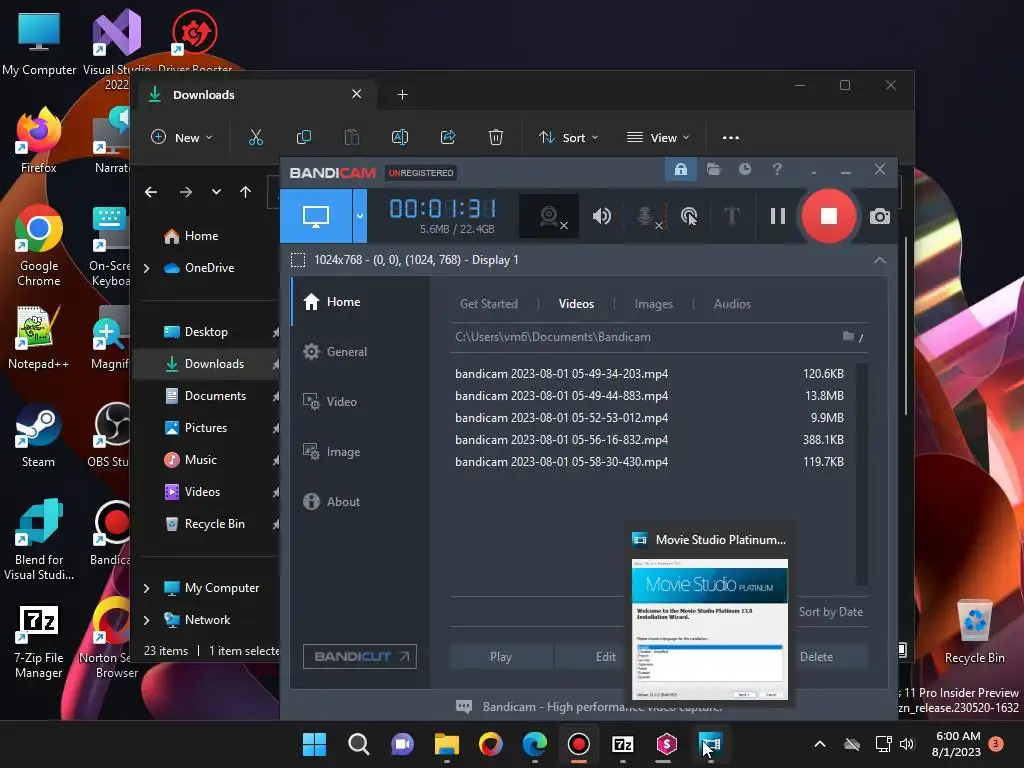Switch to Audios tab in Bandicam
This screenshot has height=768, width=1024.
coord(732,304)
